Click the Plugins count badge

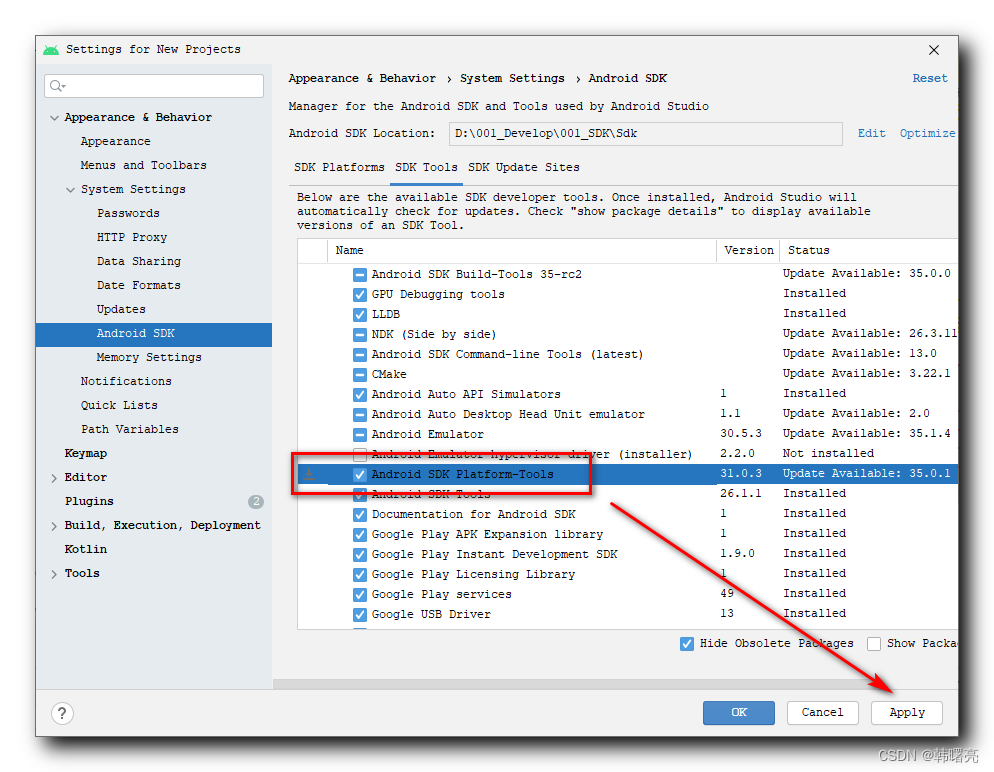tap(255, 501)
